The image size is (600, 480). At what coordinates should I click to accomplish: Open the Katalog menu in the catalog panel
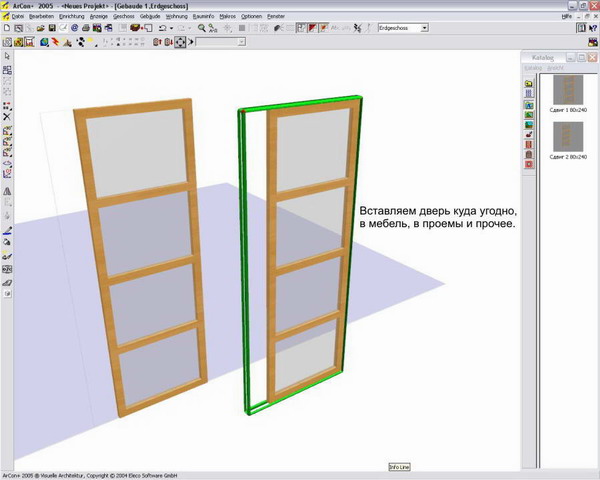coord(531,68)
